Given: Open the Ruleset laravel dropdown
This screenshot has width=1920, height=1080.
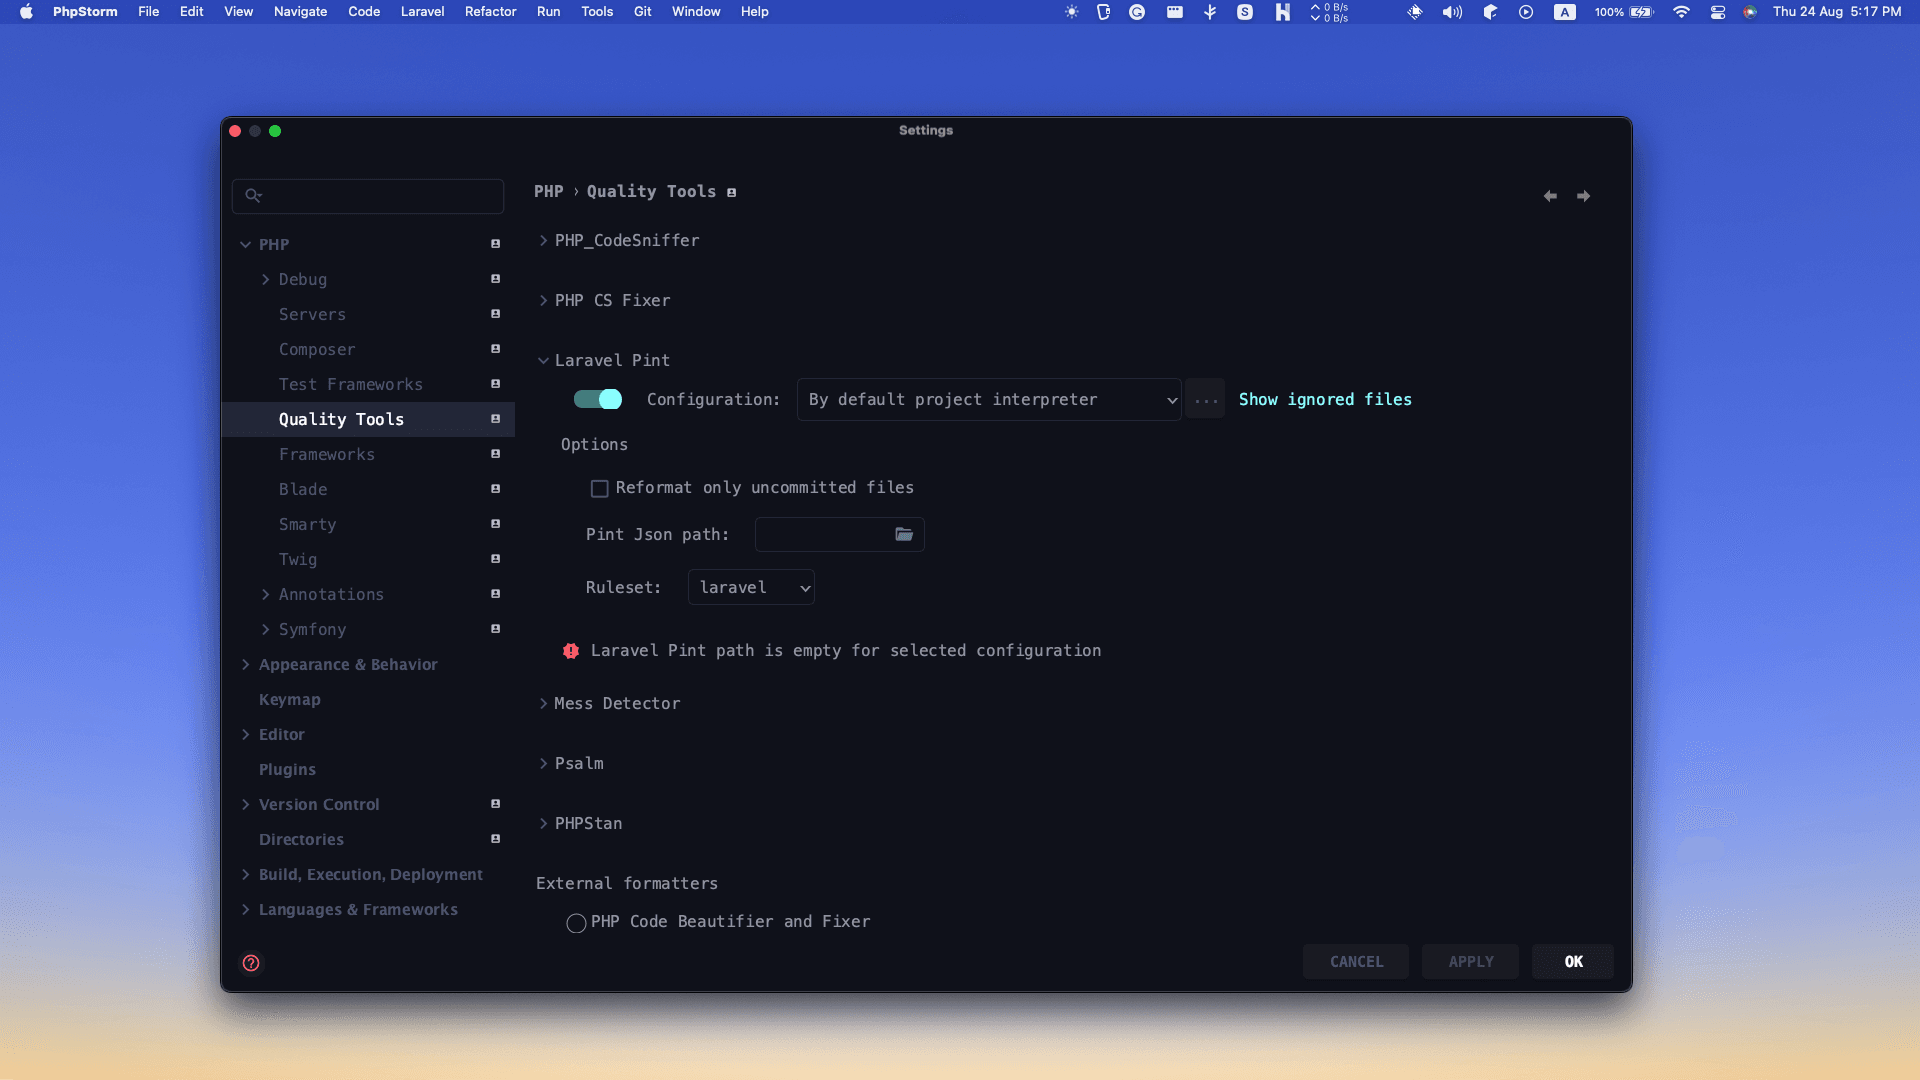Looking at the screenshot, I should pos(751,588).
